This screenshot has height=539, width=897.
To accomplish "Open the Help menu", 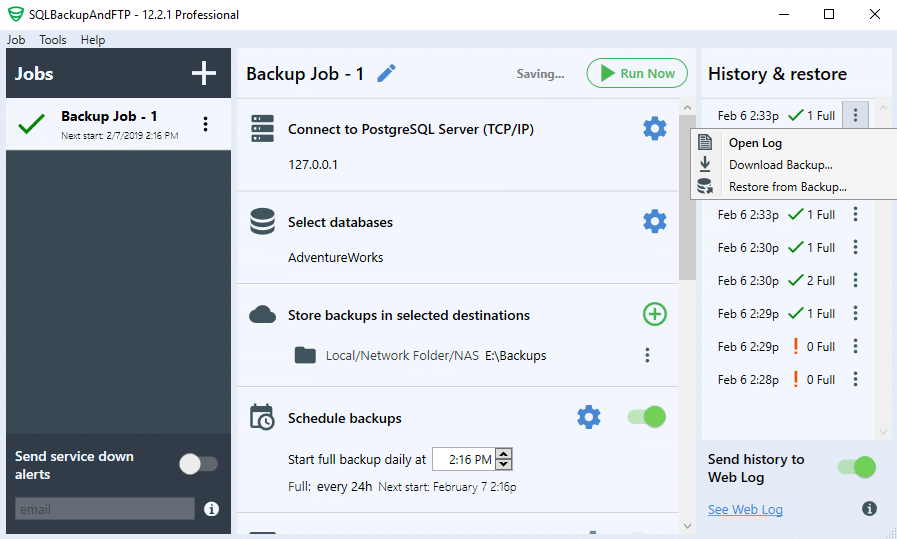I will coord(93,39).
